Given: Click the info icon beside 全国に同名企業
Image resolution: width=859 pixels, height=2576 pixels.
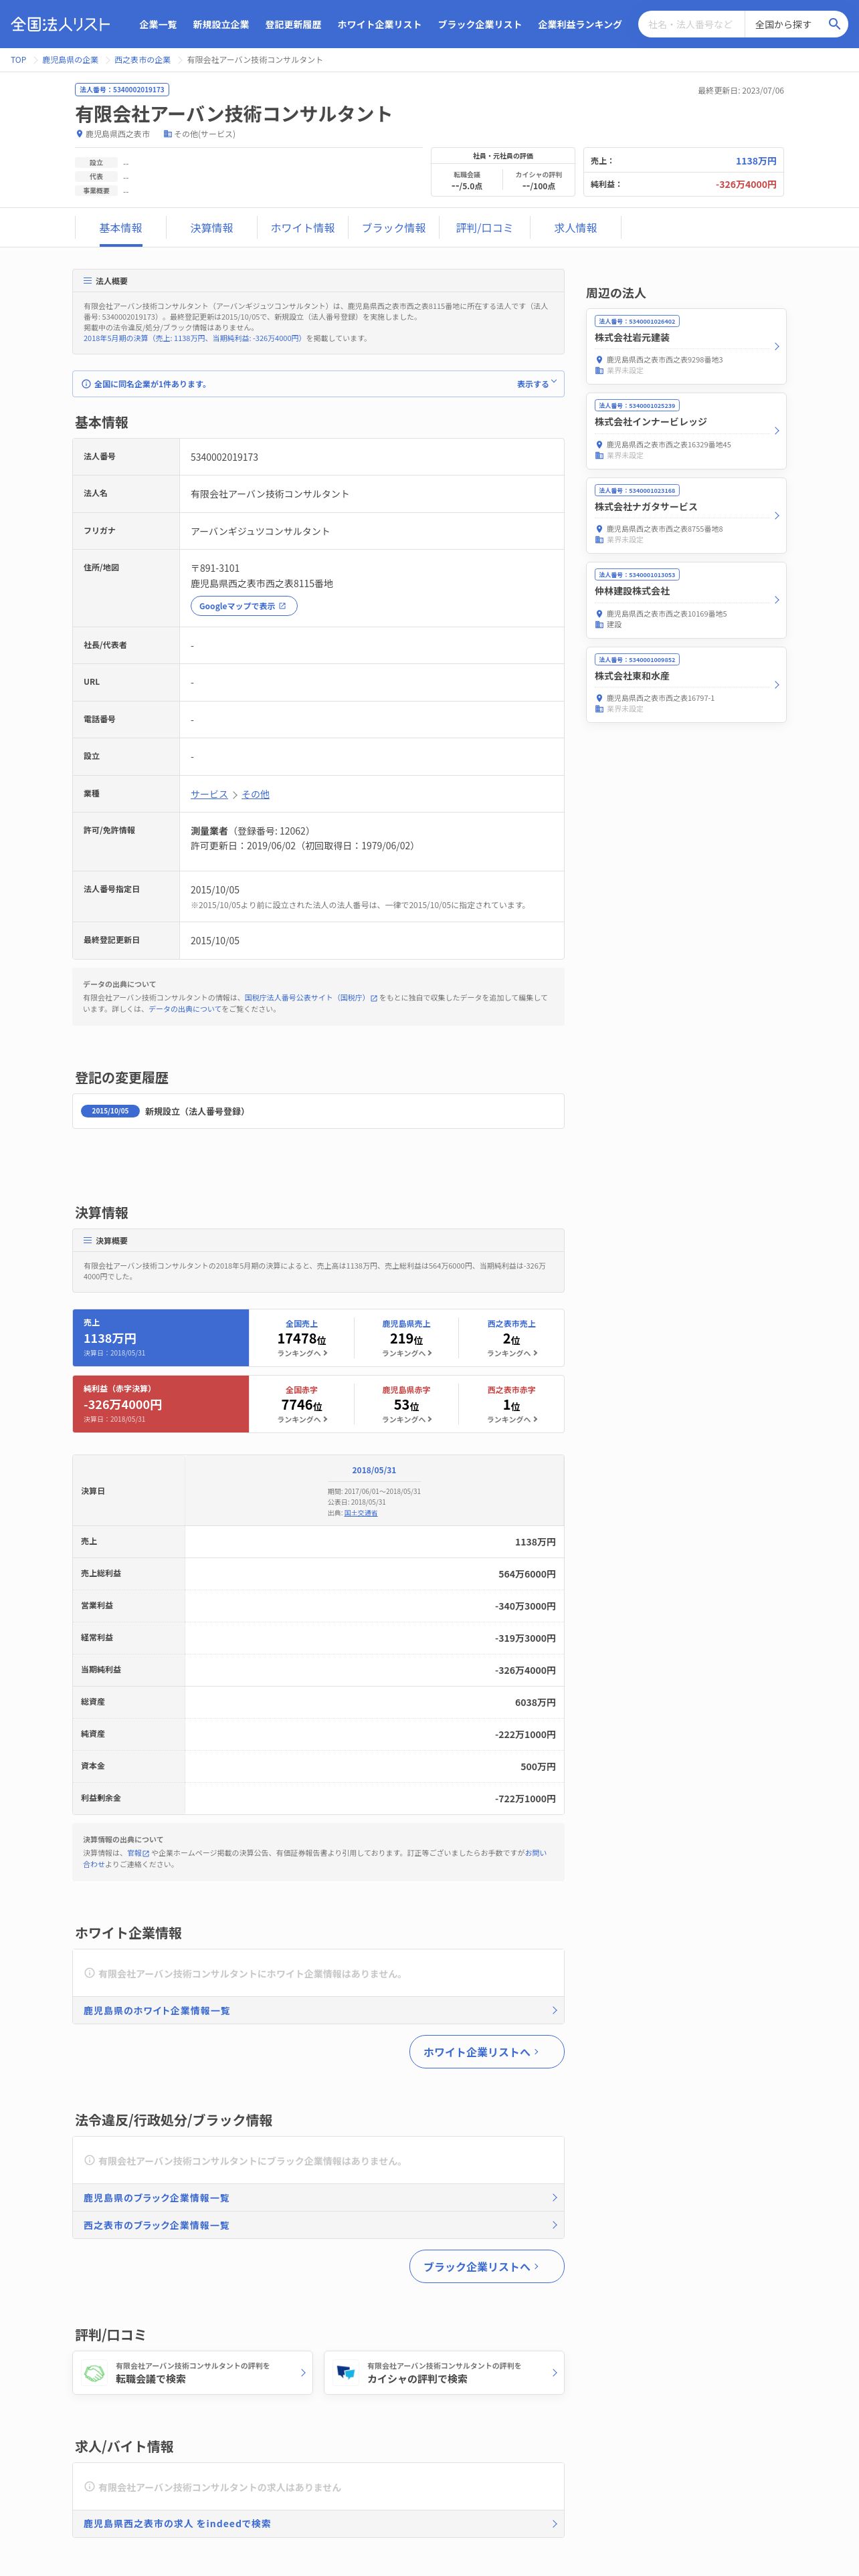Looking at the screenshot, I should (86, 384).
